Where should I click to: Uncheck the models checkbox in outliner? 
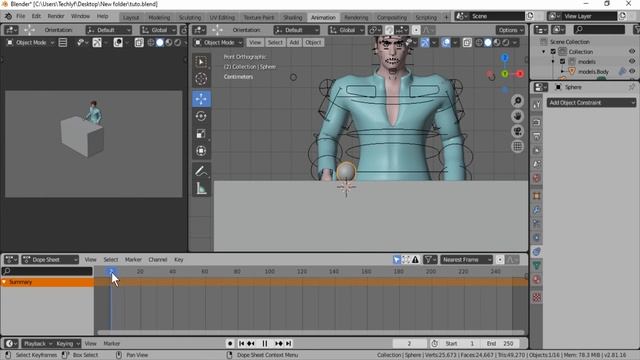(562, 62)
